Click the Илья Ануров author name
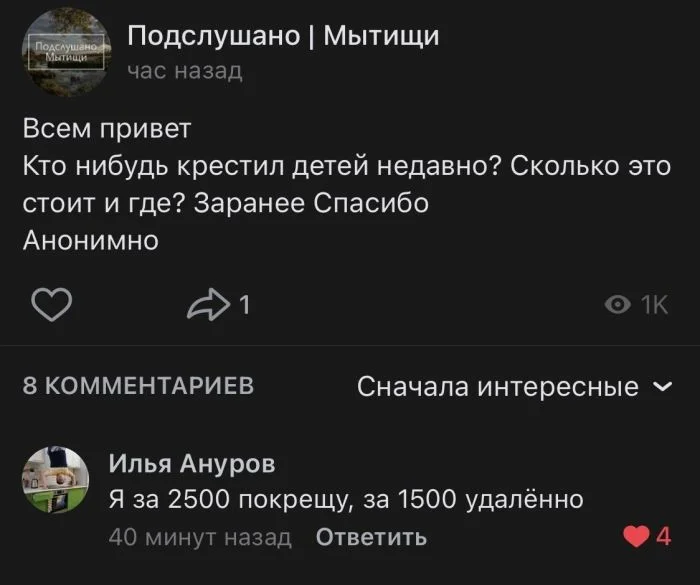This screenshot has width=700, height=585. click(191, 463)
